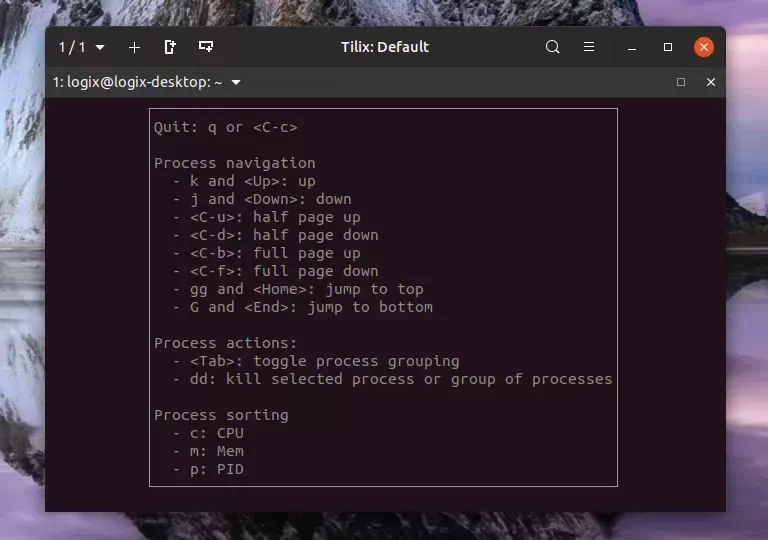Add a terminal below icon
This screenshot has width=768, height=540.
(x=206, y=47)
